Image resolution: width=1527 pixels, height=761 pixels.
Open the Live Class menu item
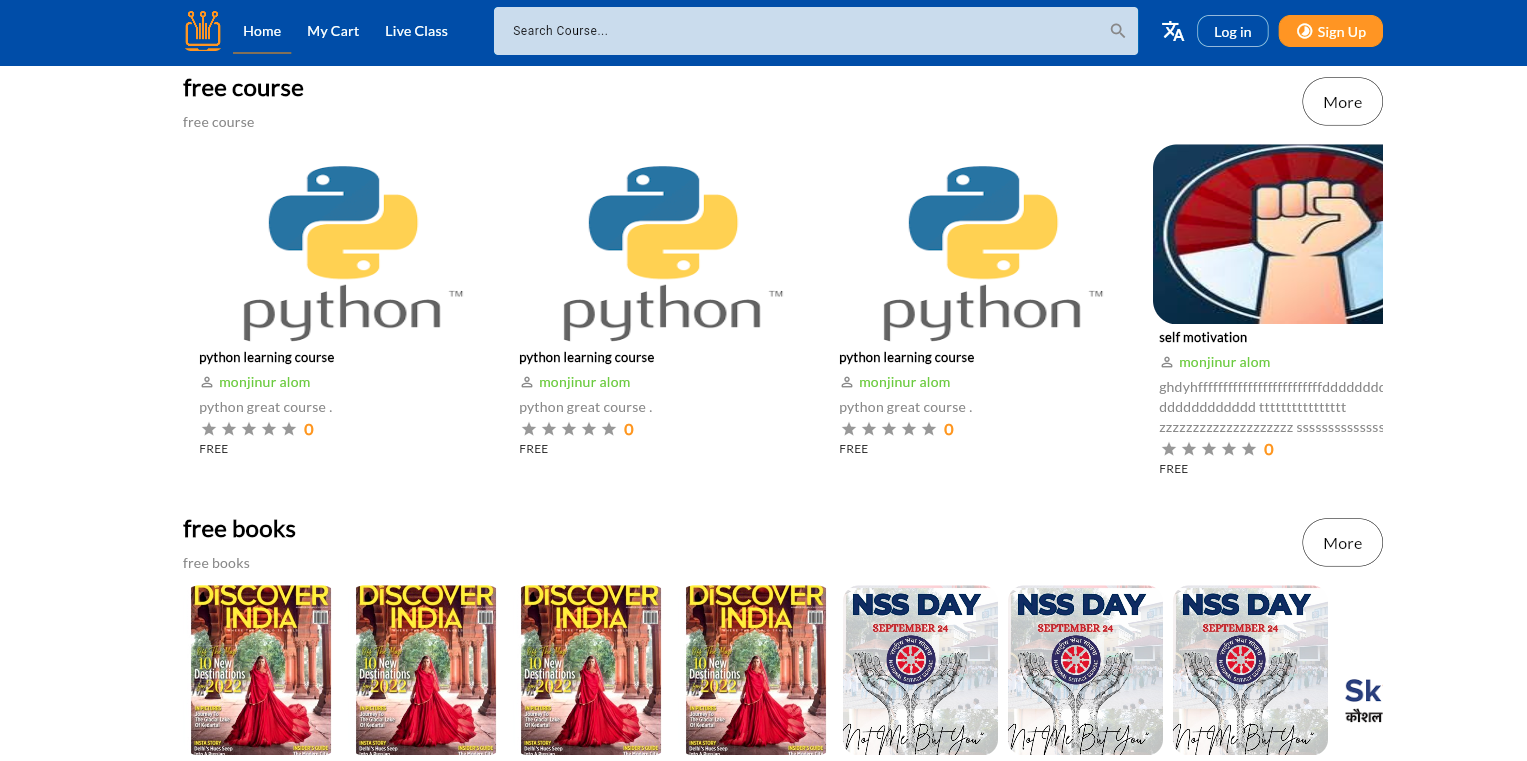point(416,31)
